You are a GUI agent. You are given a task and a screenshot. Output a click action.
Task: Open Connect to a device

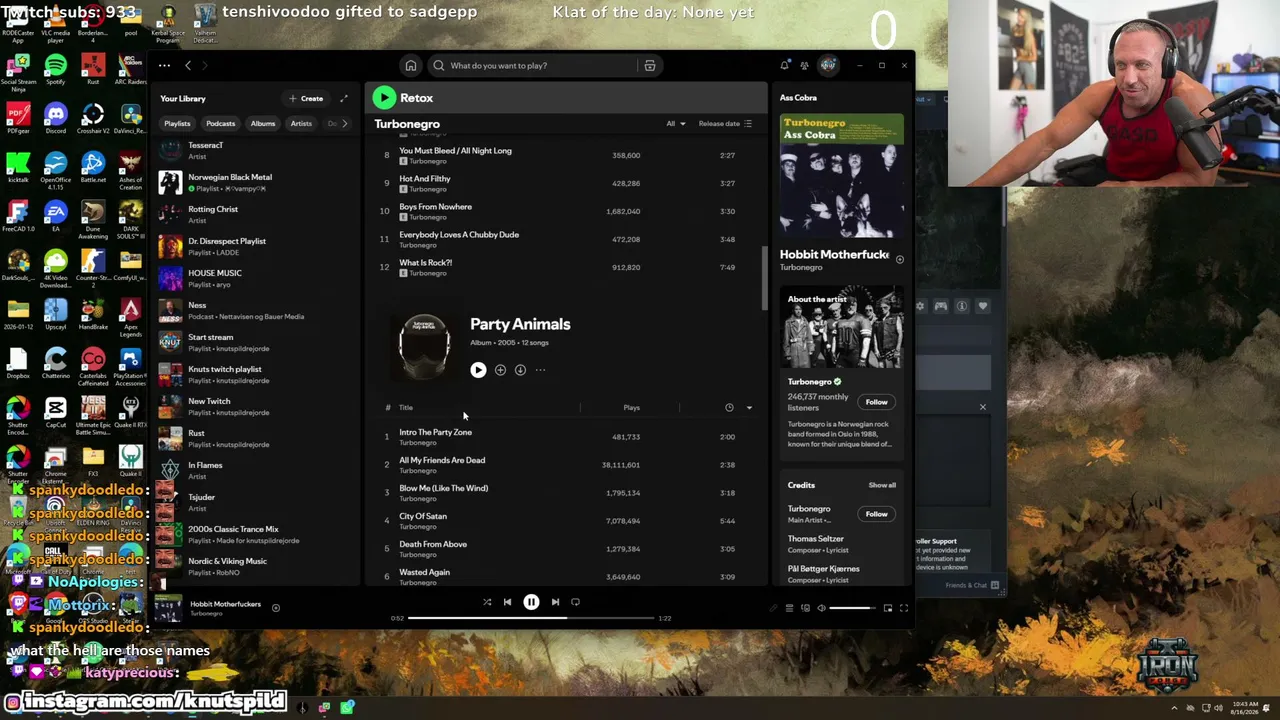[x=805, y=608]
